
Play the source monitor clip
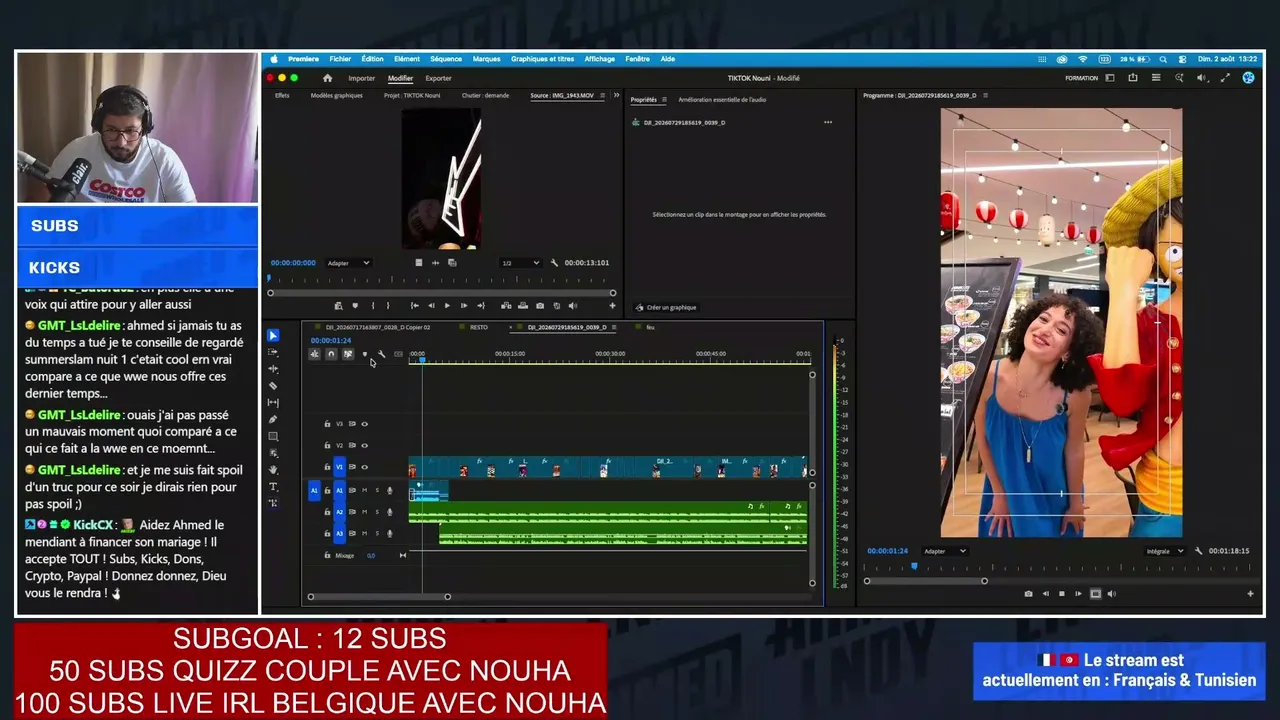tap(447, 306)
